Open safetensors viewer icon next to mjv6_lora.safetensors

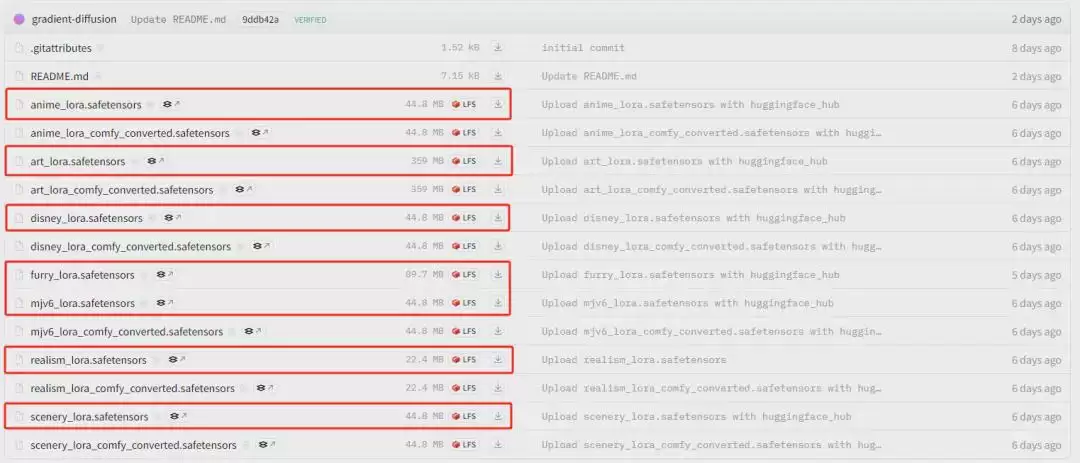(165, 302)
